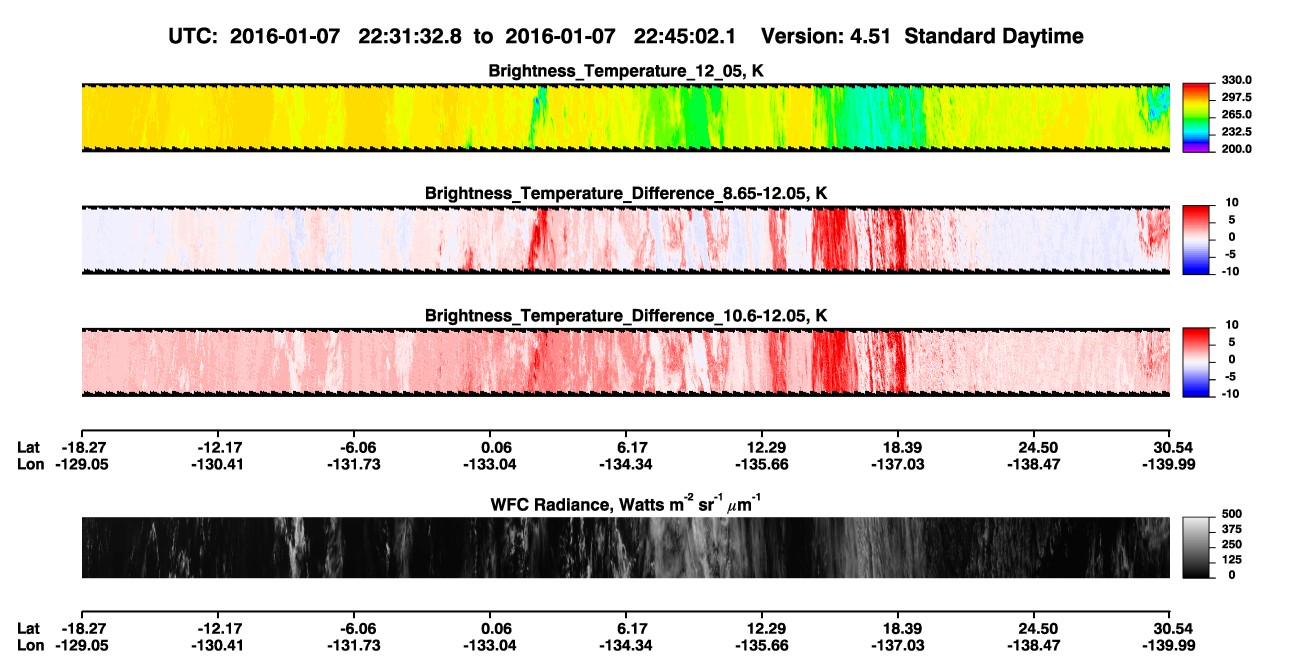Viewport: 1300px width, 667px height.
Task: Select the Brightness_Temperature_12_05 panel title
Action: pyautogui.click(x=626, y=71)
